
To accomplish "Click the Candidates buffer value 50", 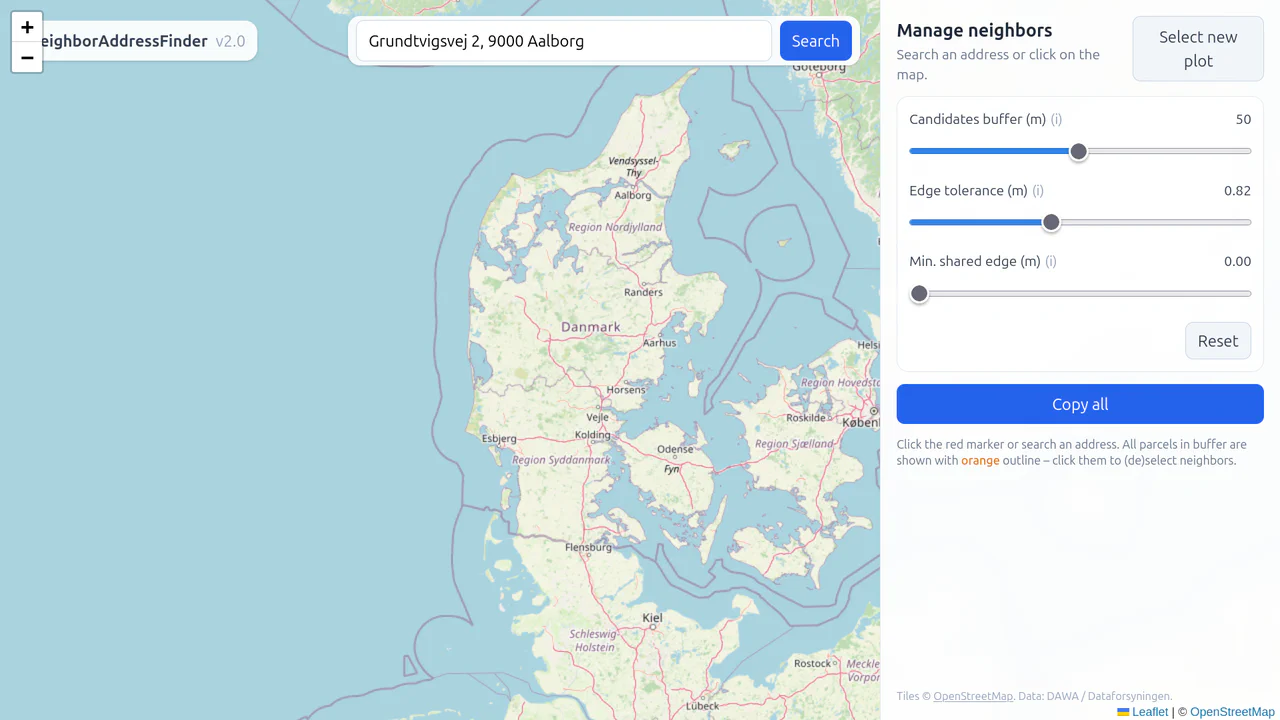I will pos(1243,119).
